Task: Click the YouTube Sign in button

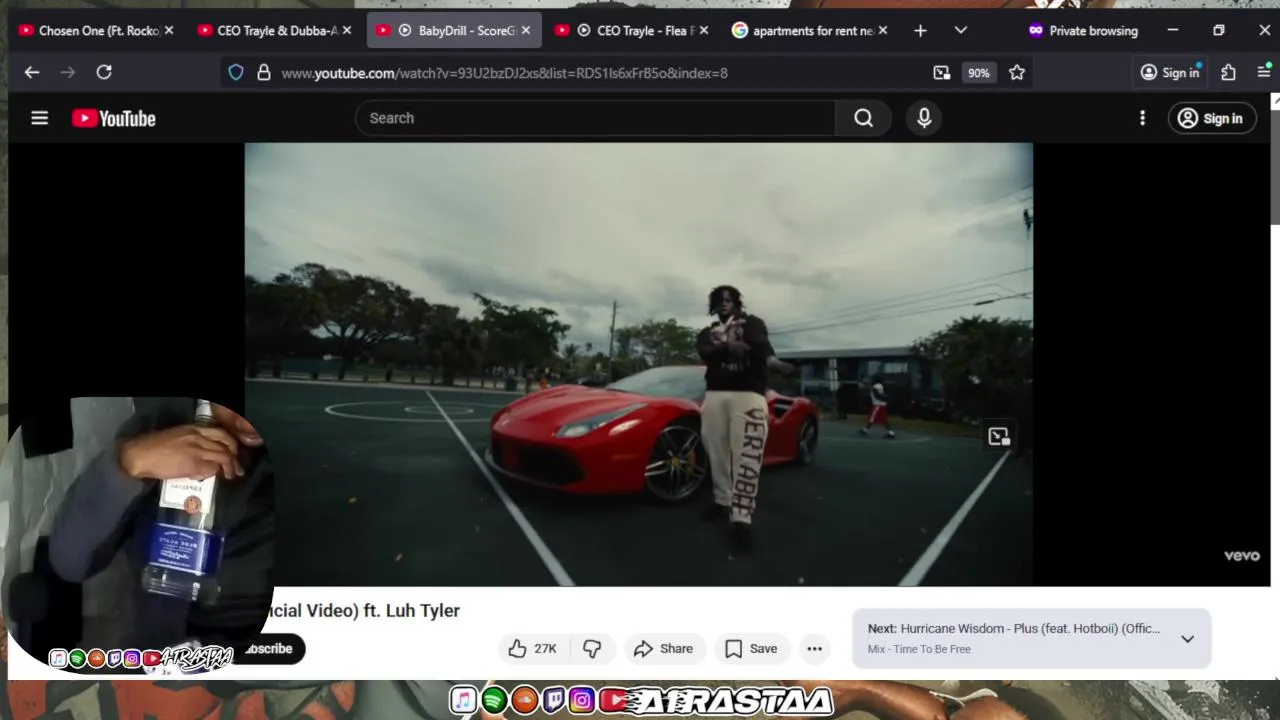Action: point(1211,118)
